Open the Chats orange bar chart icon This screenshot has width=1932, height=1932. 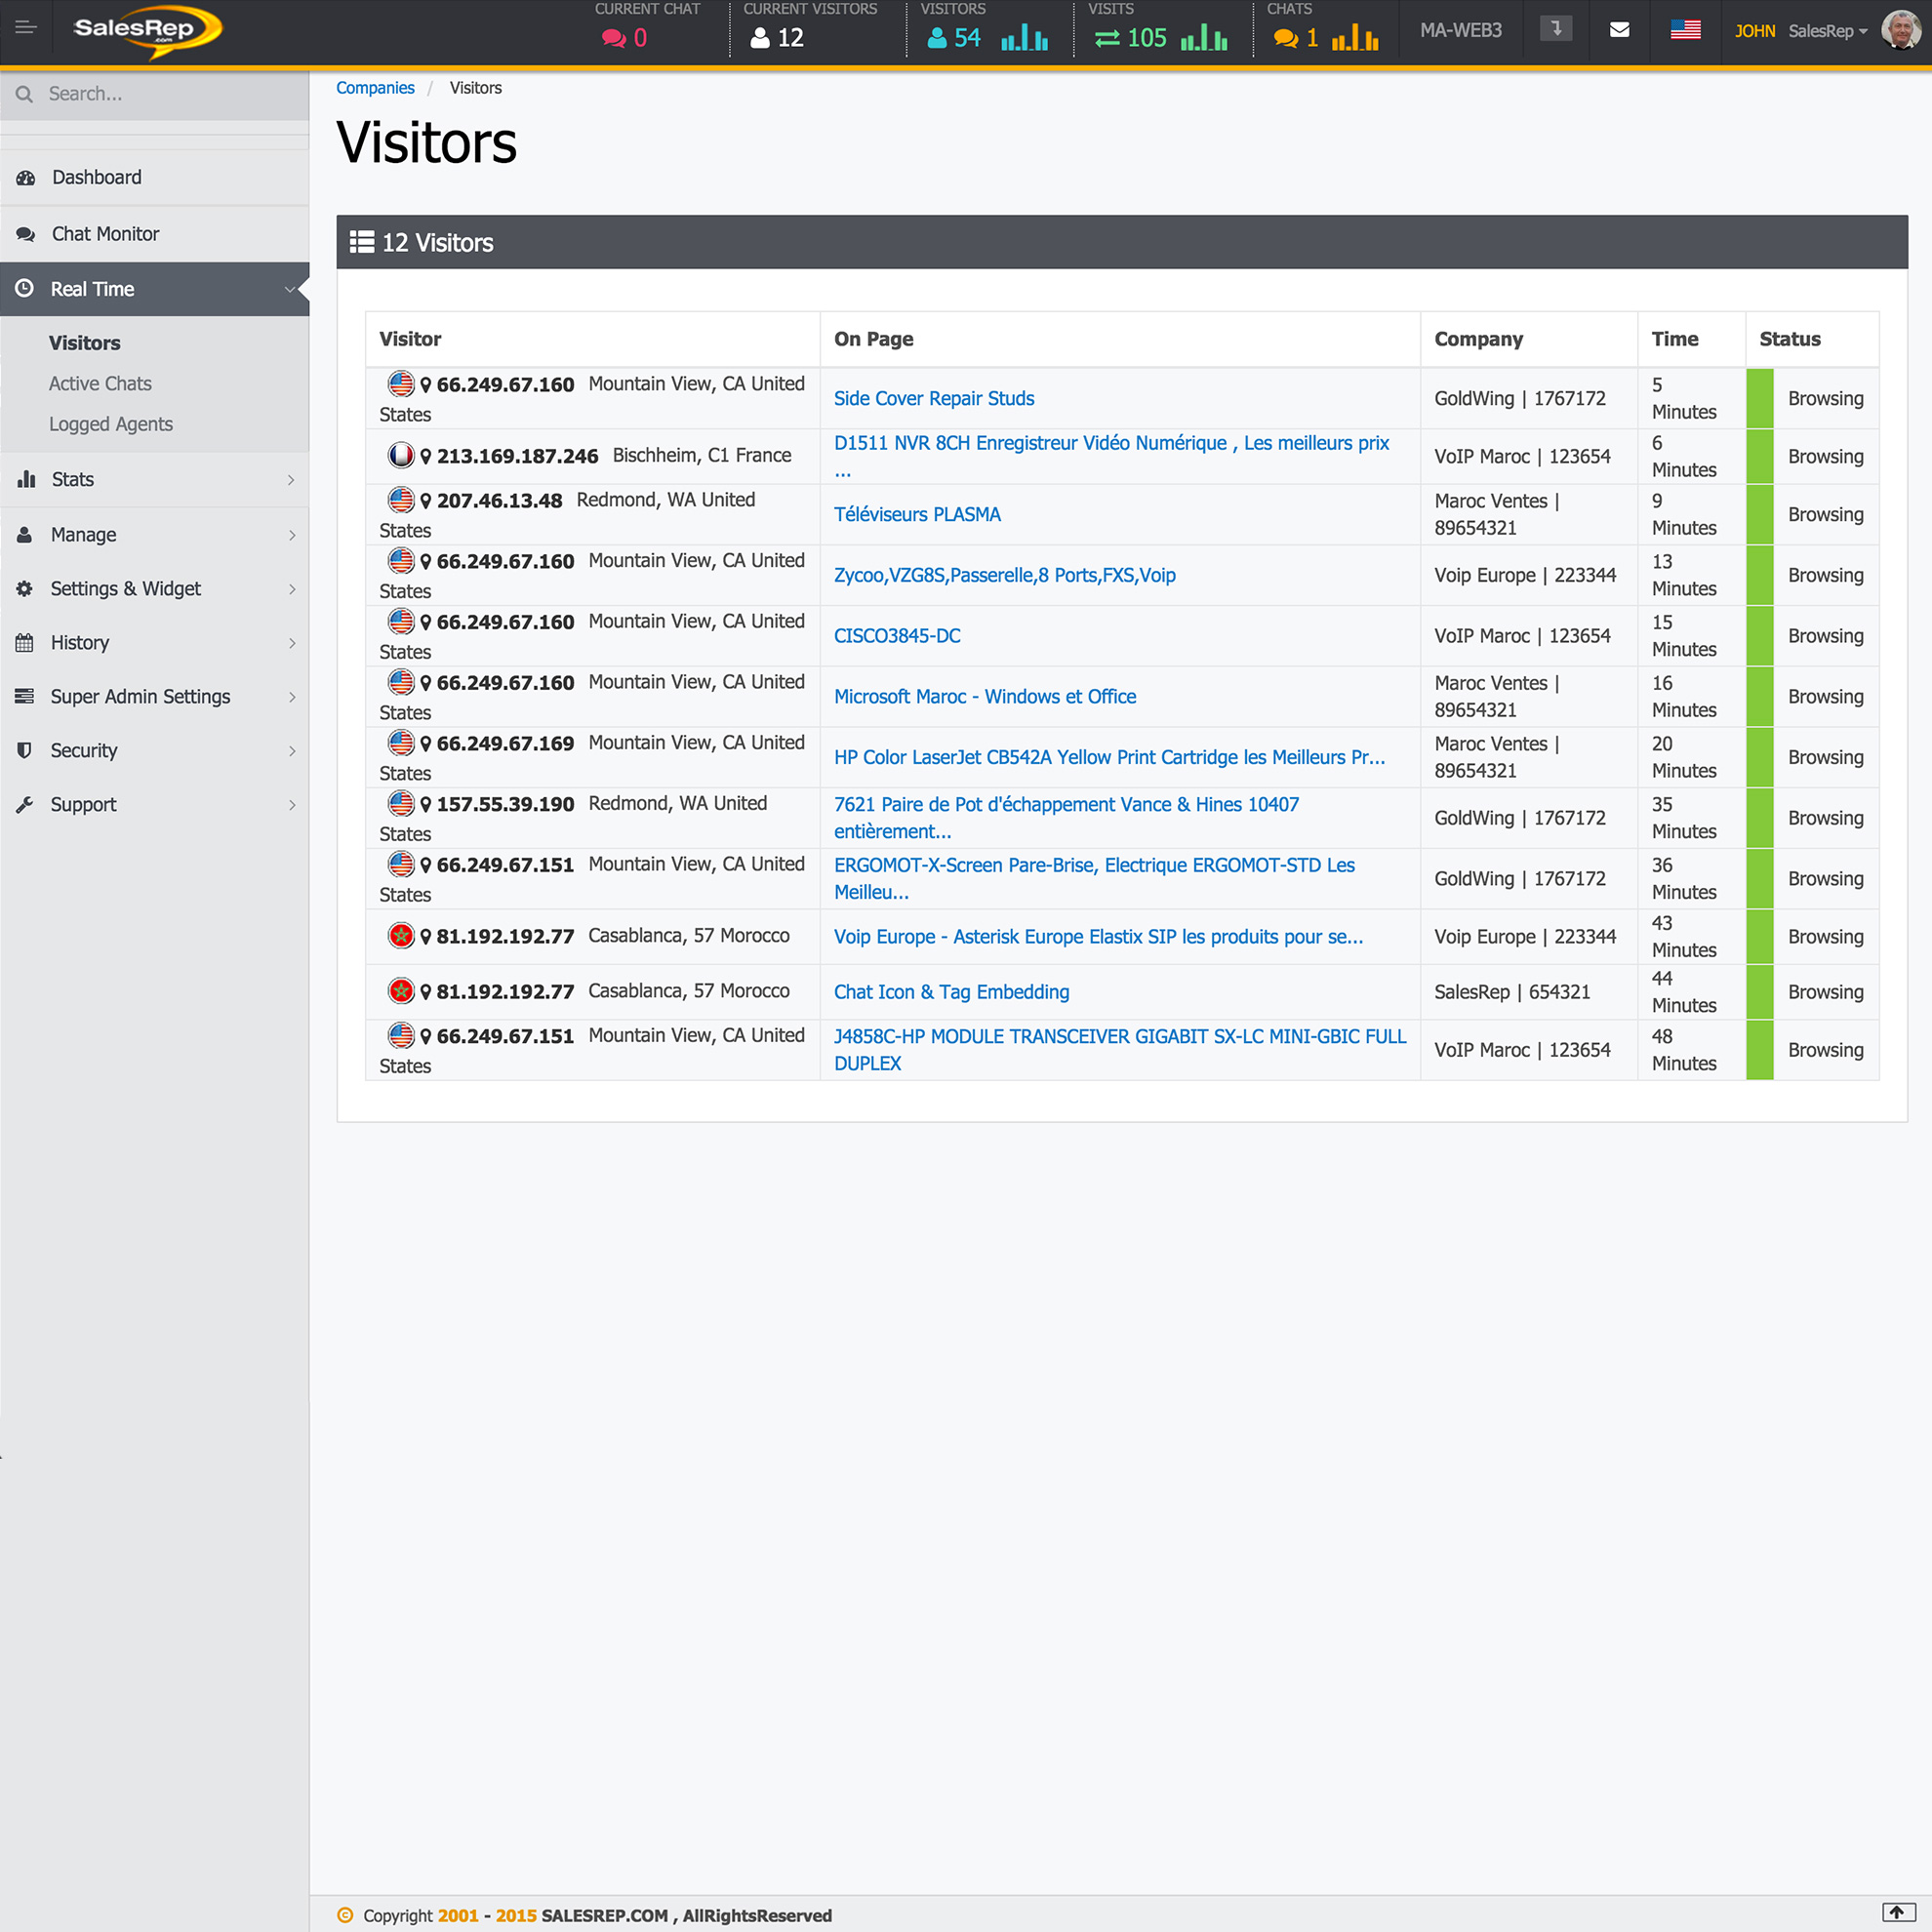[1355, 38]
